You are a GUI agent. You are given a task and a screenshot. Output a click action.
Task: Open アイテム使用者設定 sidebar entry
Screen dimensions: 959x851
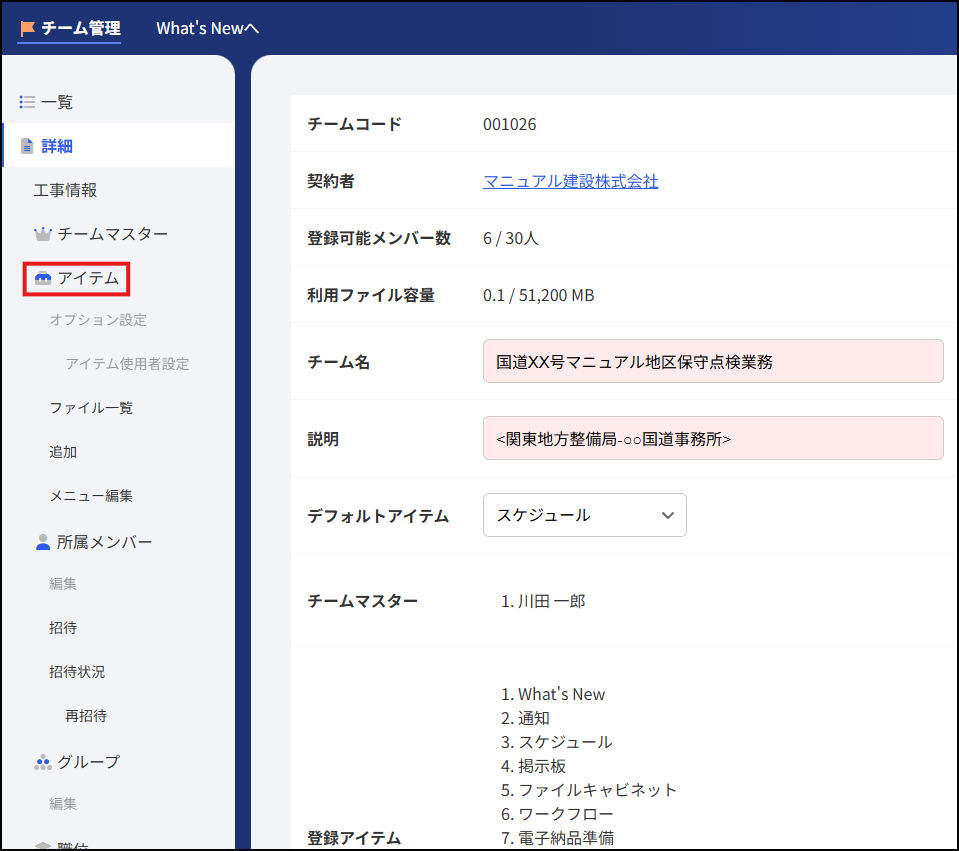(x=127, y=364)
